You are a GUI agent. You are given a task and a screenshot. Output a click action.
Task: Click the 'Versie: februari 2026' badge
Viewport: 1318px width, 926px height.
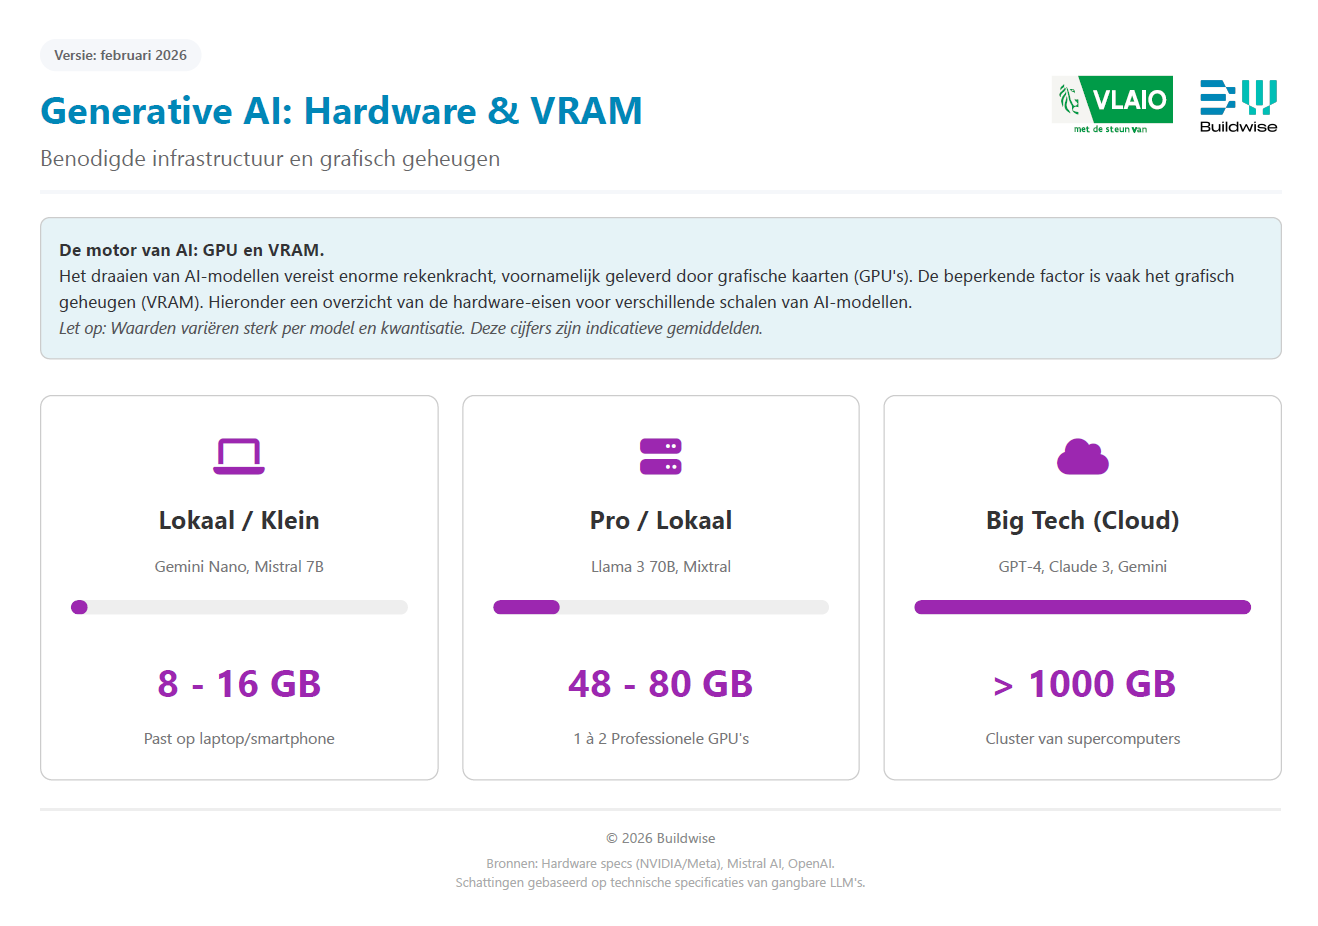point(121,55)
